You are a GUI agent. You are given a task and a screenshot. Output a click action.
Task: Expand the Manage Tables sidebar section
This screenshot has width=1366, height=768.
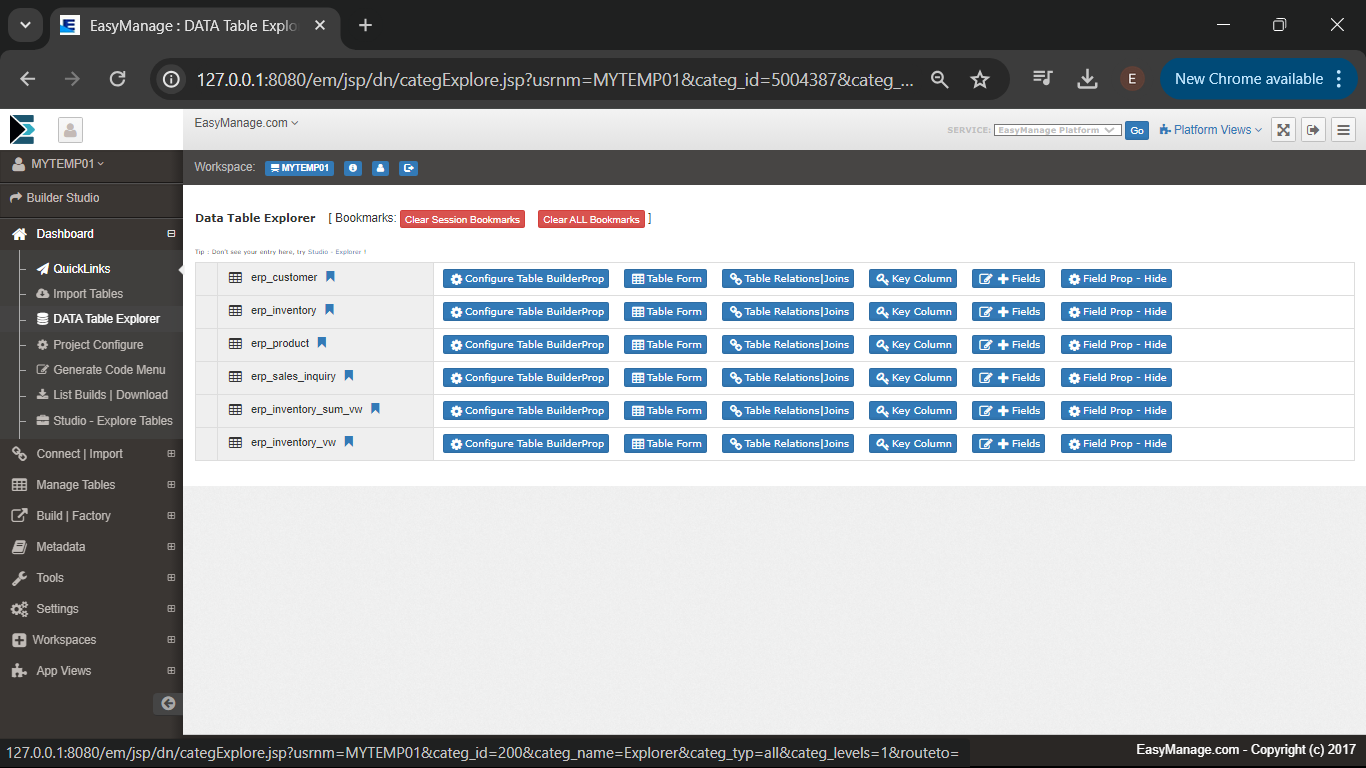(171, 485)
